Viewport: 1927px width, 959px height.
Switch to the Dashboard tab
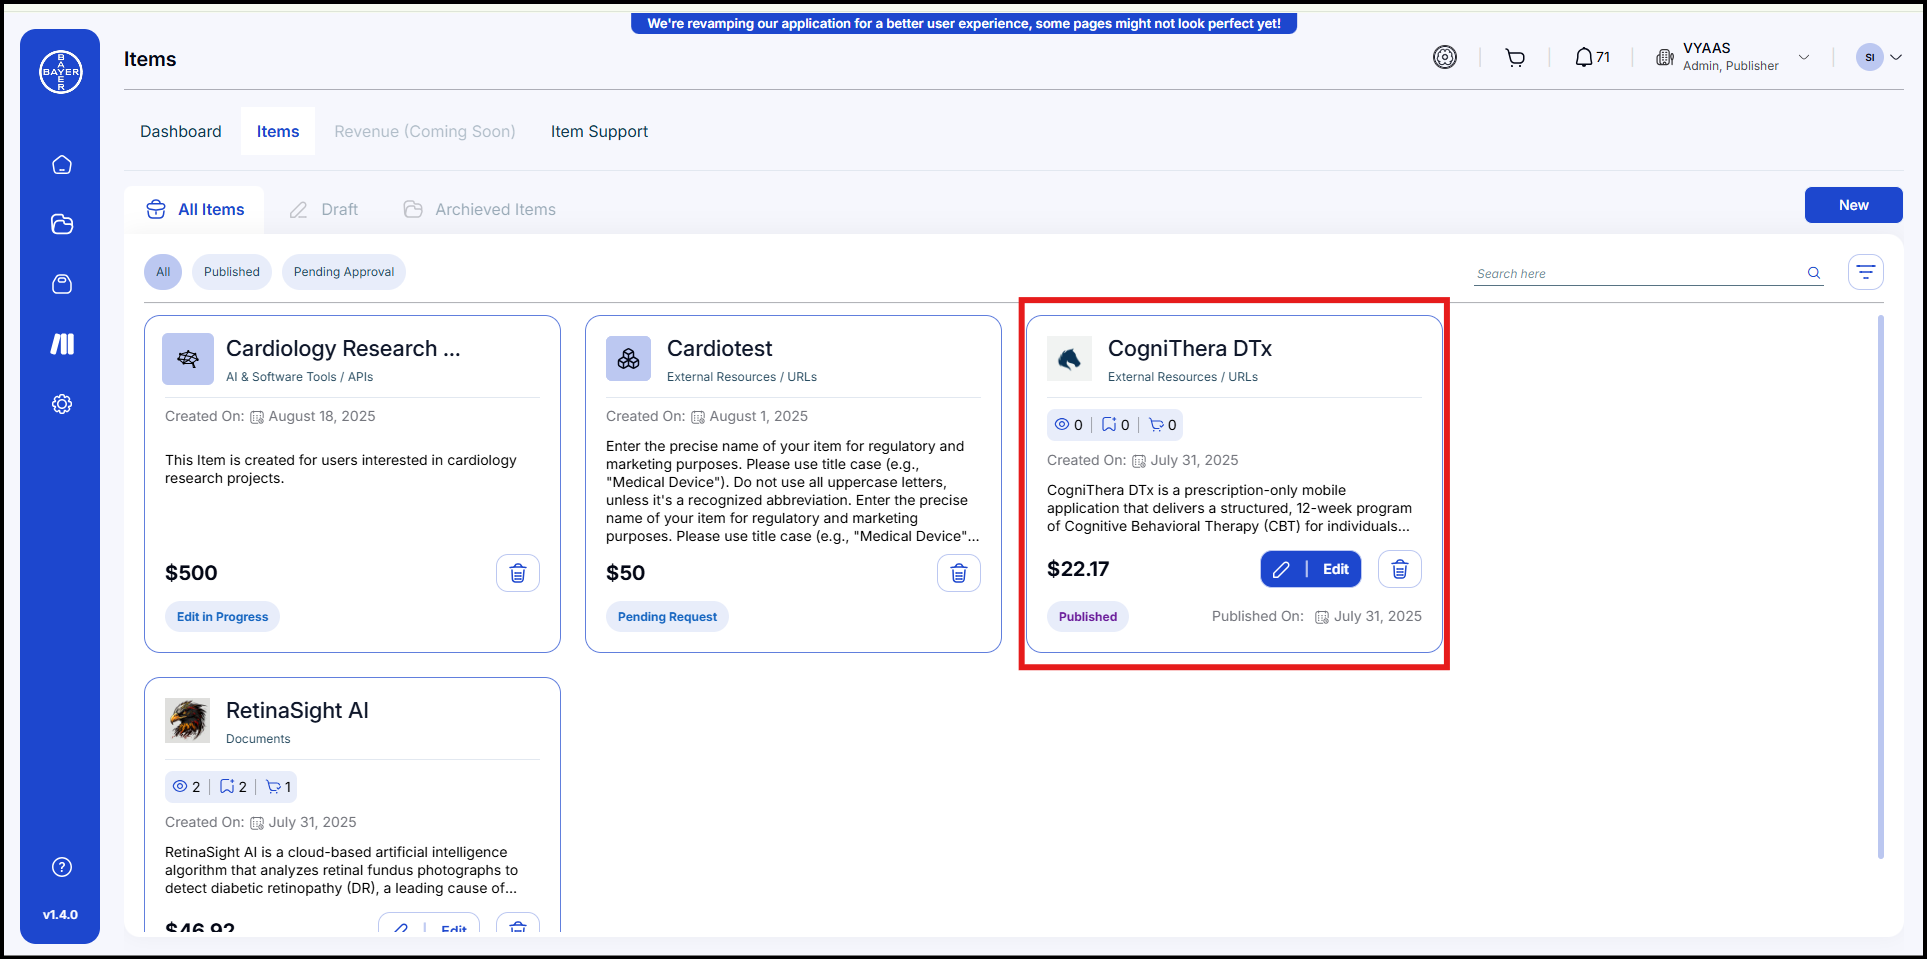[181, 131]
